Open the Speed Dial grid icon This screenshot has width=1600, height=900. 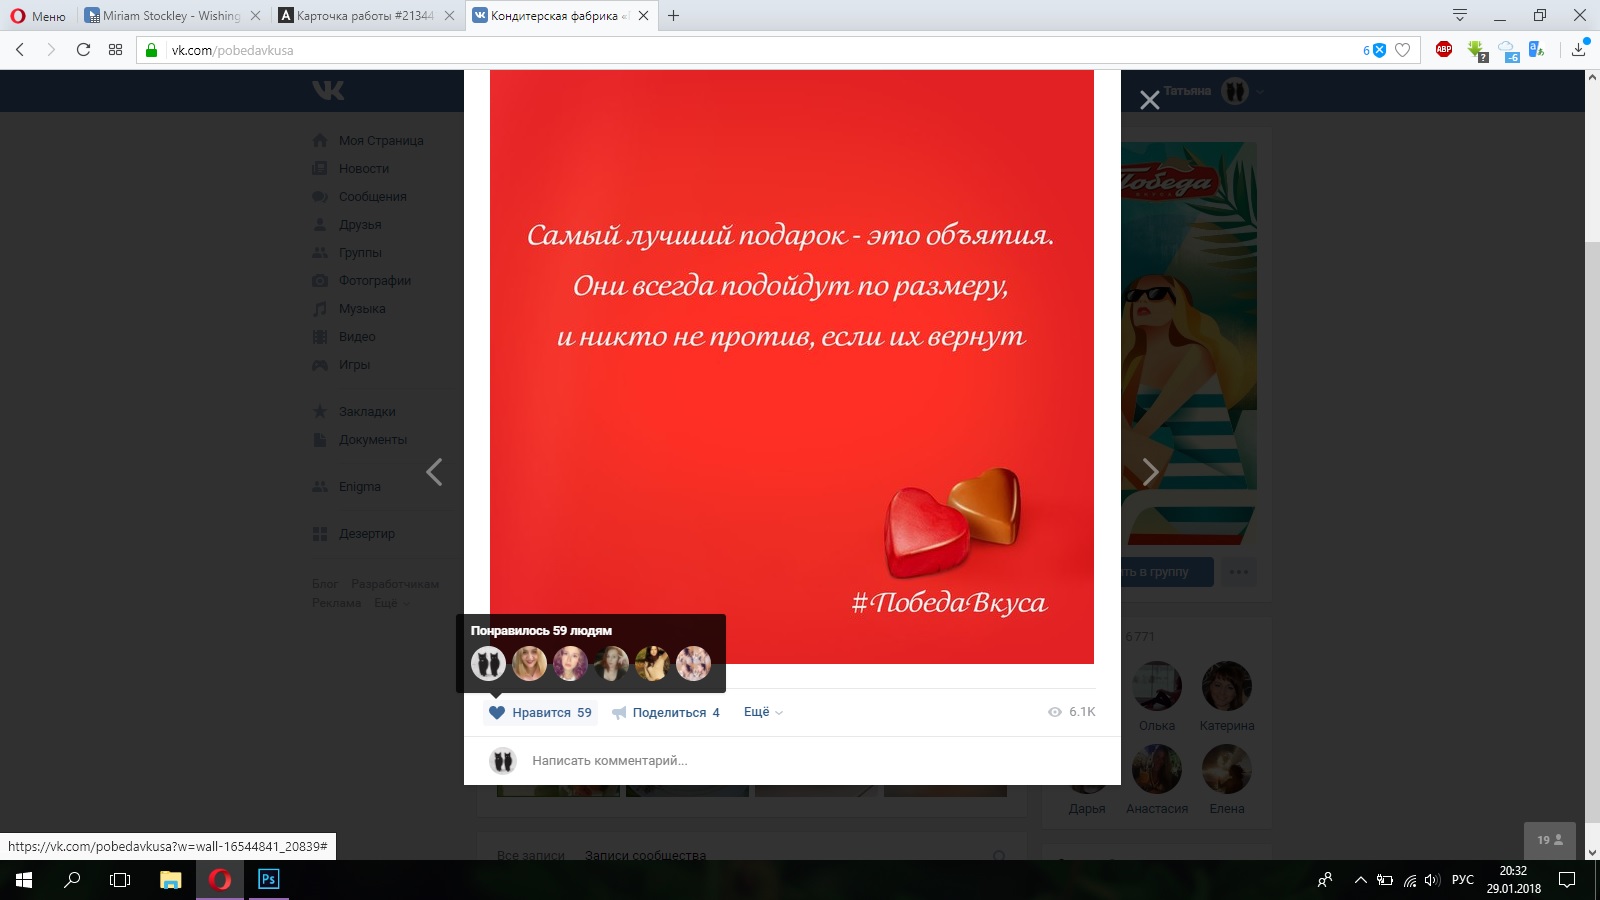pos(115,50)
